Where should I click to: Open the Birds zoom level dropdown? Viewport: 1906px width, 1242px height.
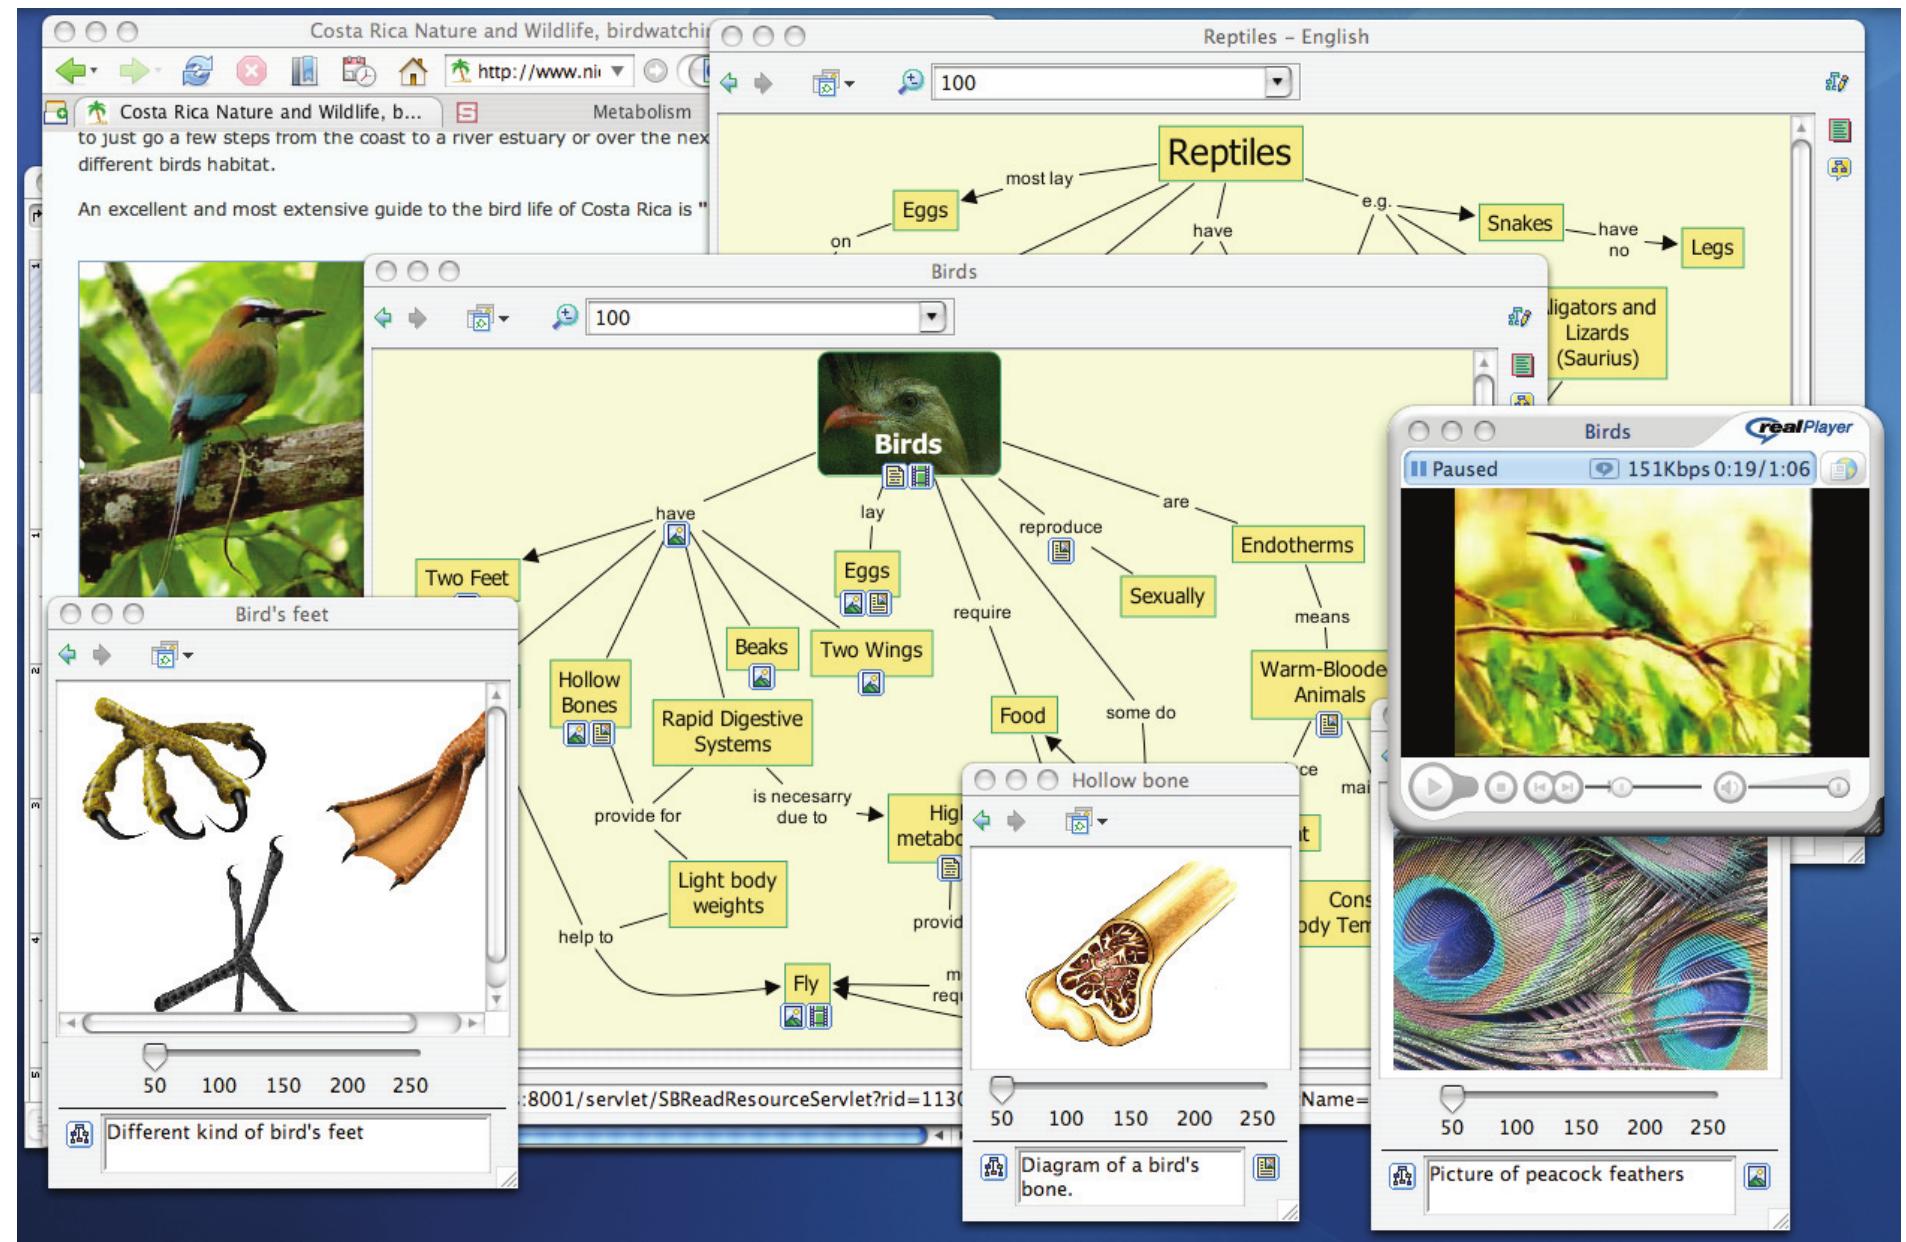pos(931,317)
